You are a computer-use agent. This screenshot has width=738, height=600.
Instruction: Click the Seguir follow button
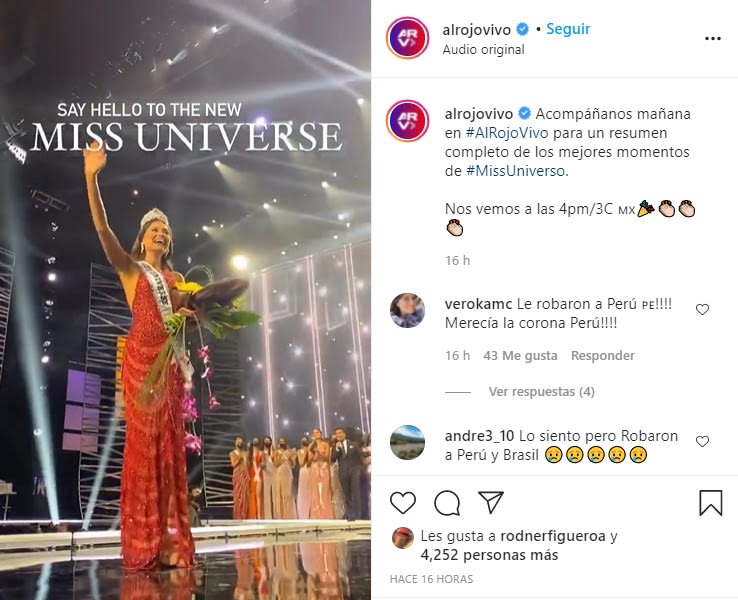click(x=568, y=29)
